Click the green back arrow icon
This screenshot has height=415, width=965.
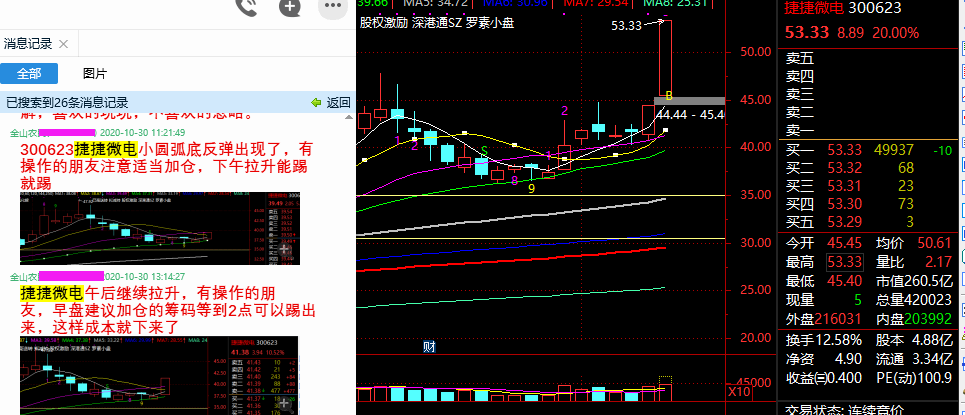(316, 103)
